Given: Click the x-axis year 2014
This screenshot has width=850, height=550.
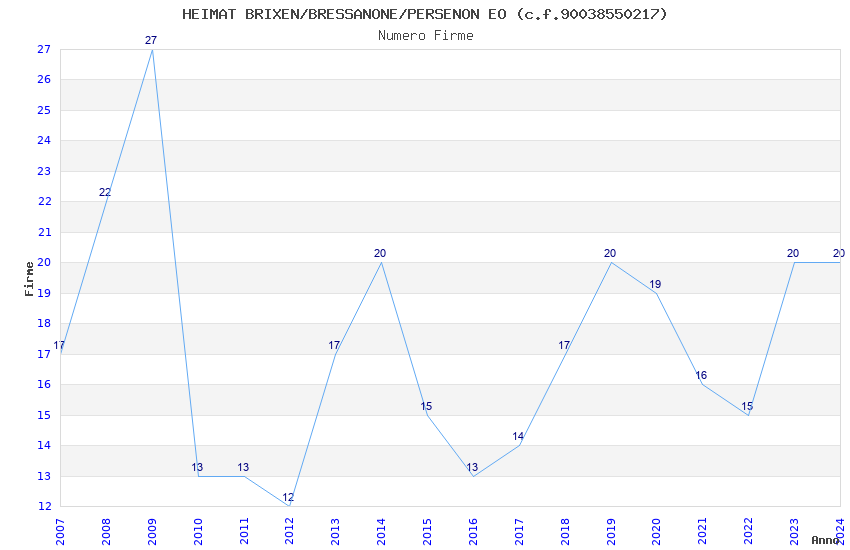Looking at the screenshot, I should click(382, 532).
